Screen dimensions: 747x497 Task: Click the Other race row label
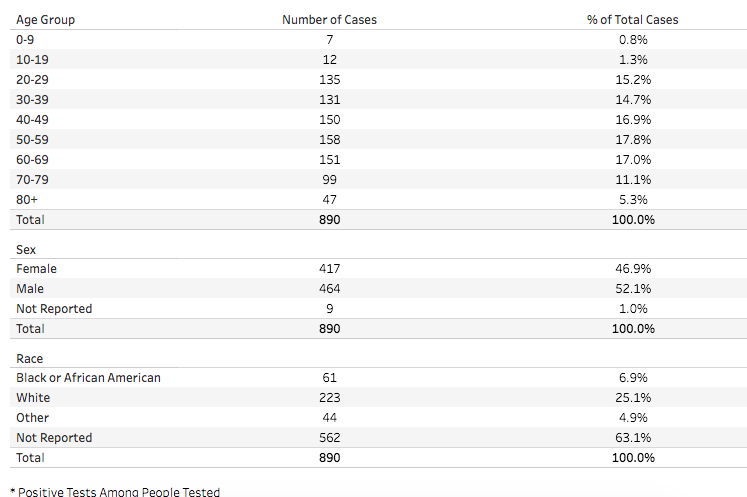[x=33, y=418]
